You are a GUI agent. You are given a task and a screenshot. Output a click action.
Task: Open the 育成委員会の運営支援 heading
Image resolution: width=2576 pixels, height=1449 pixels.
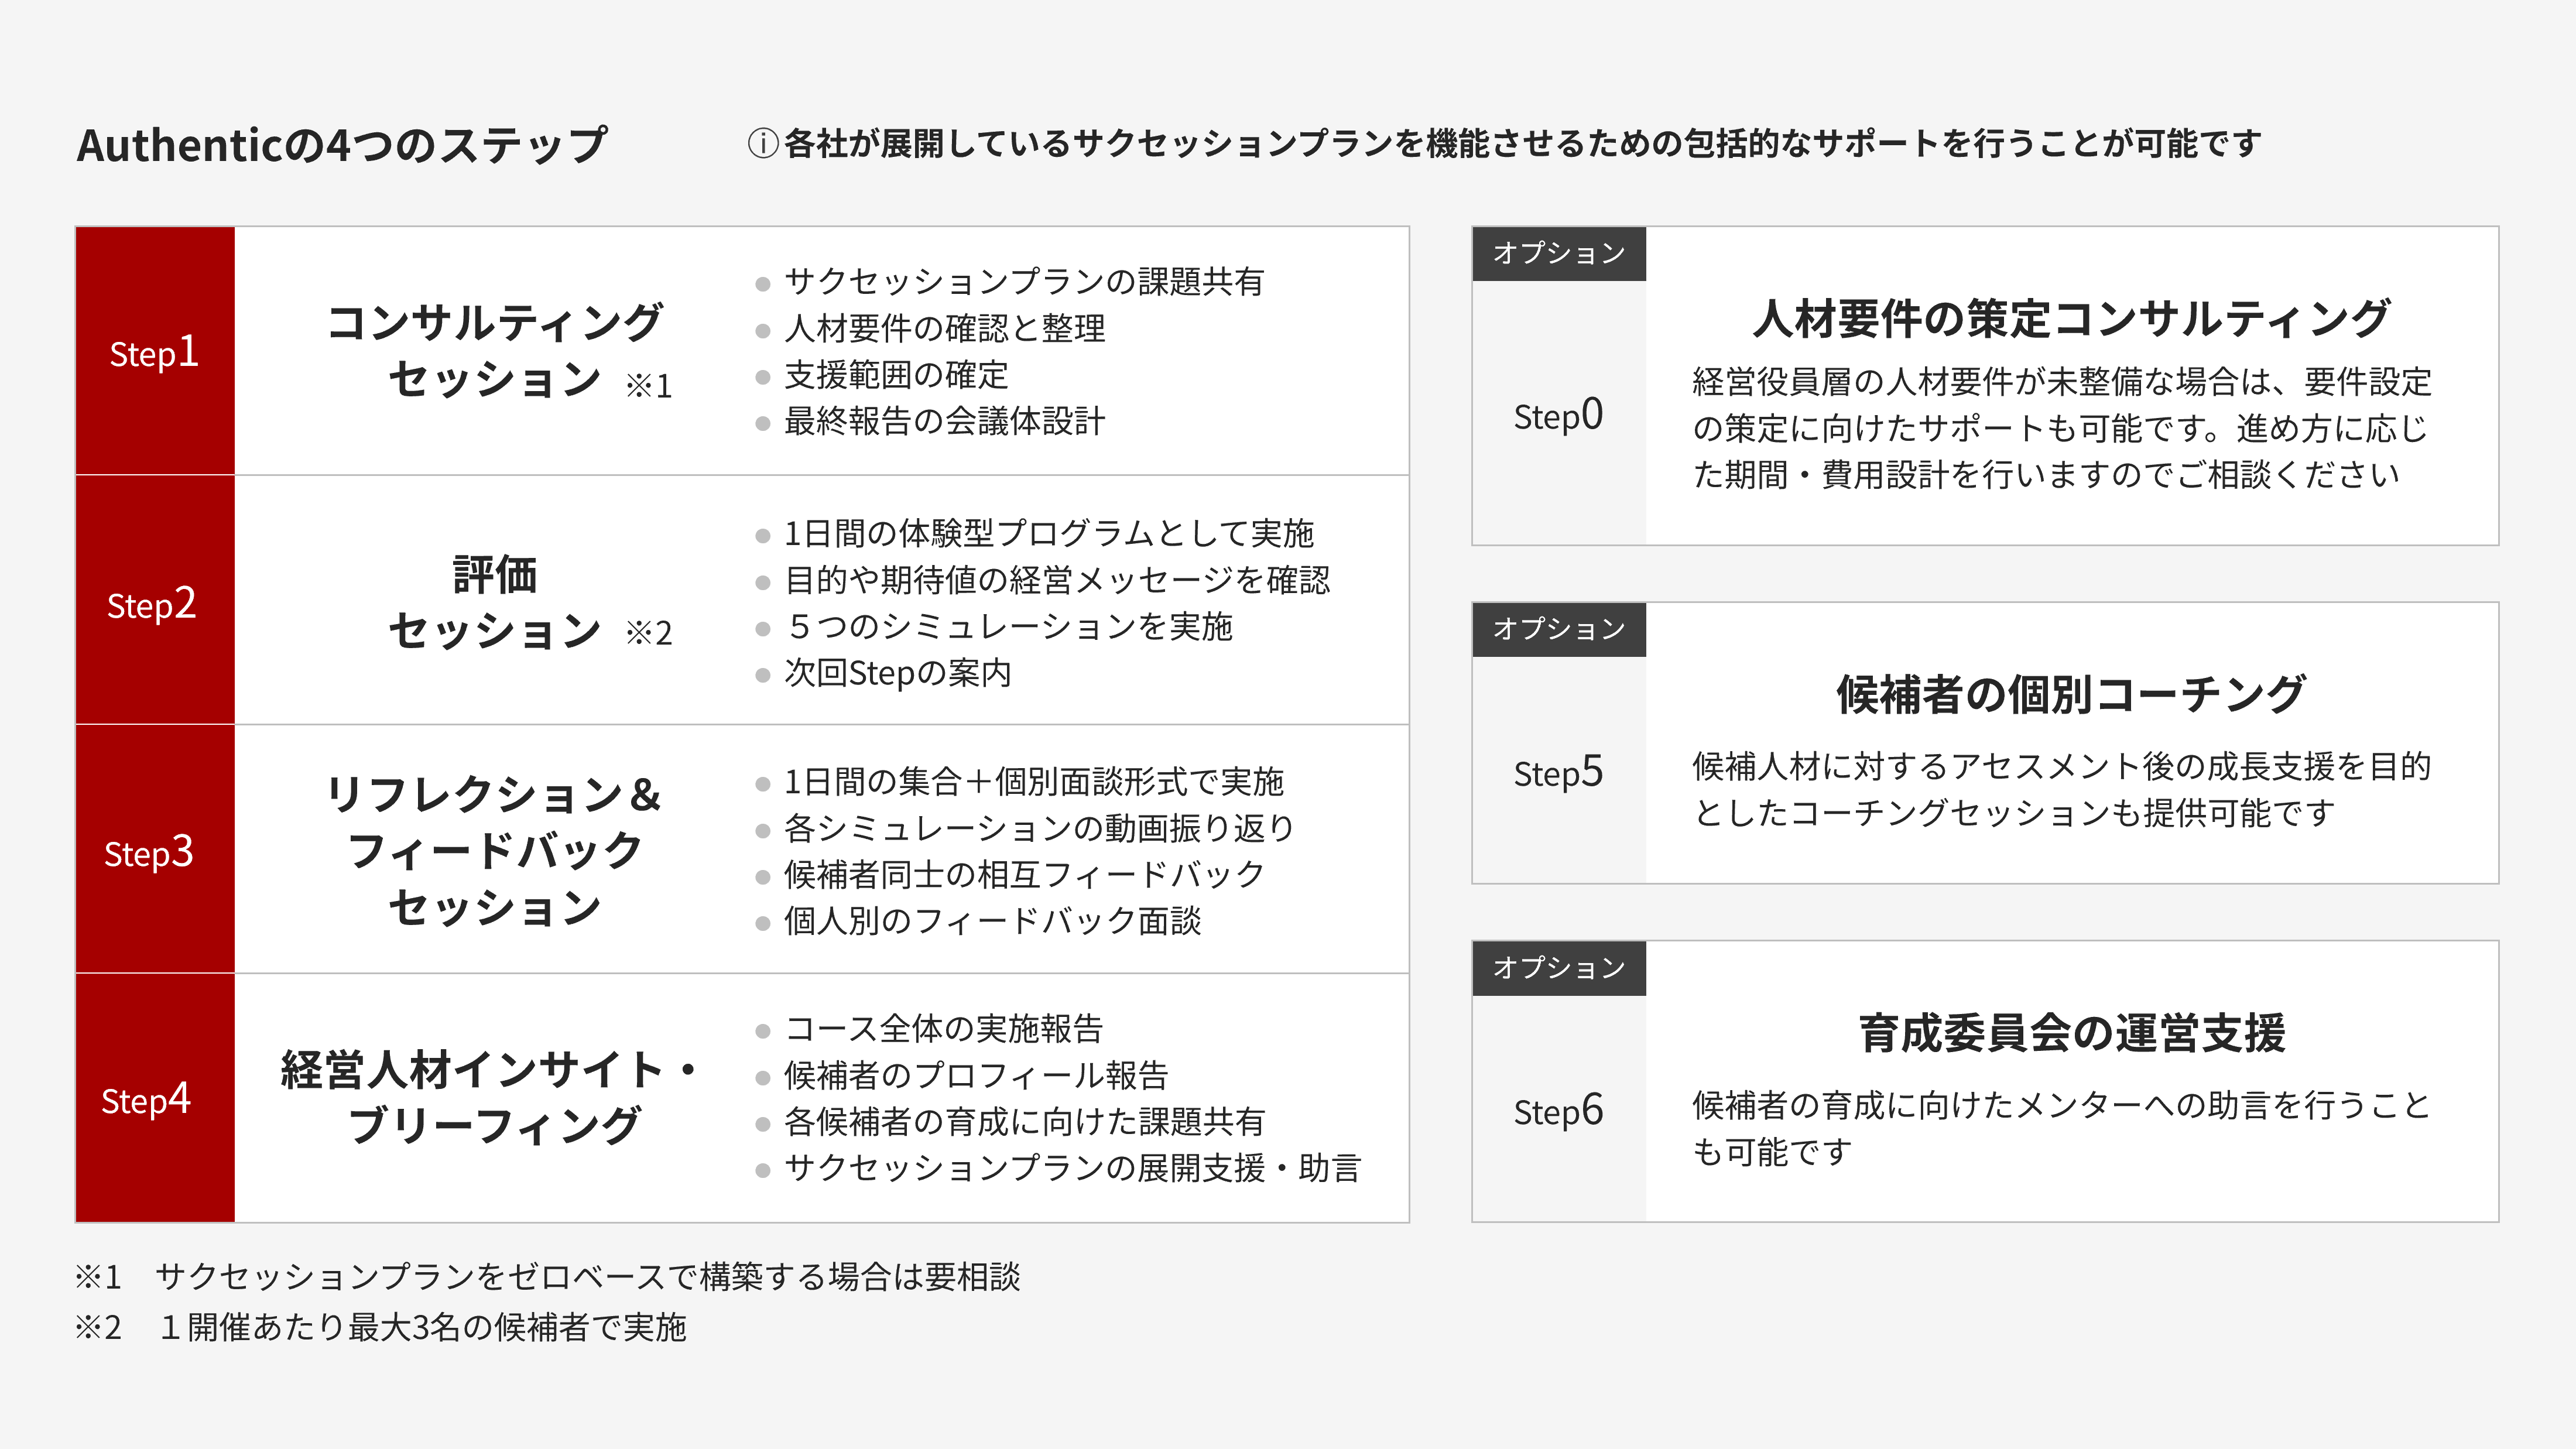click(2071, 1034)
